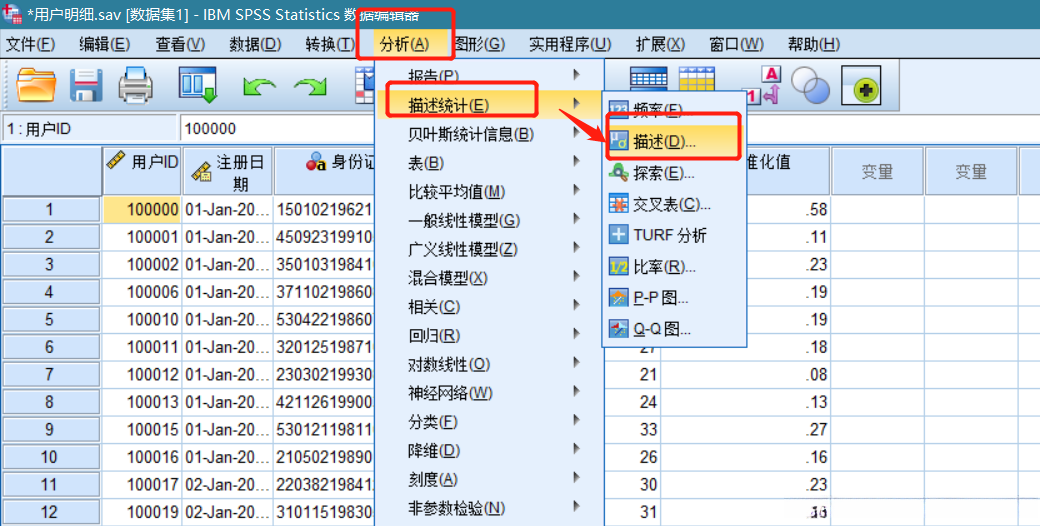Open the 实用程序(U) menu
1040x526 pixels.
(570, 44)
